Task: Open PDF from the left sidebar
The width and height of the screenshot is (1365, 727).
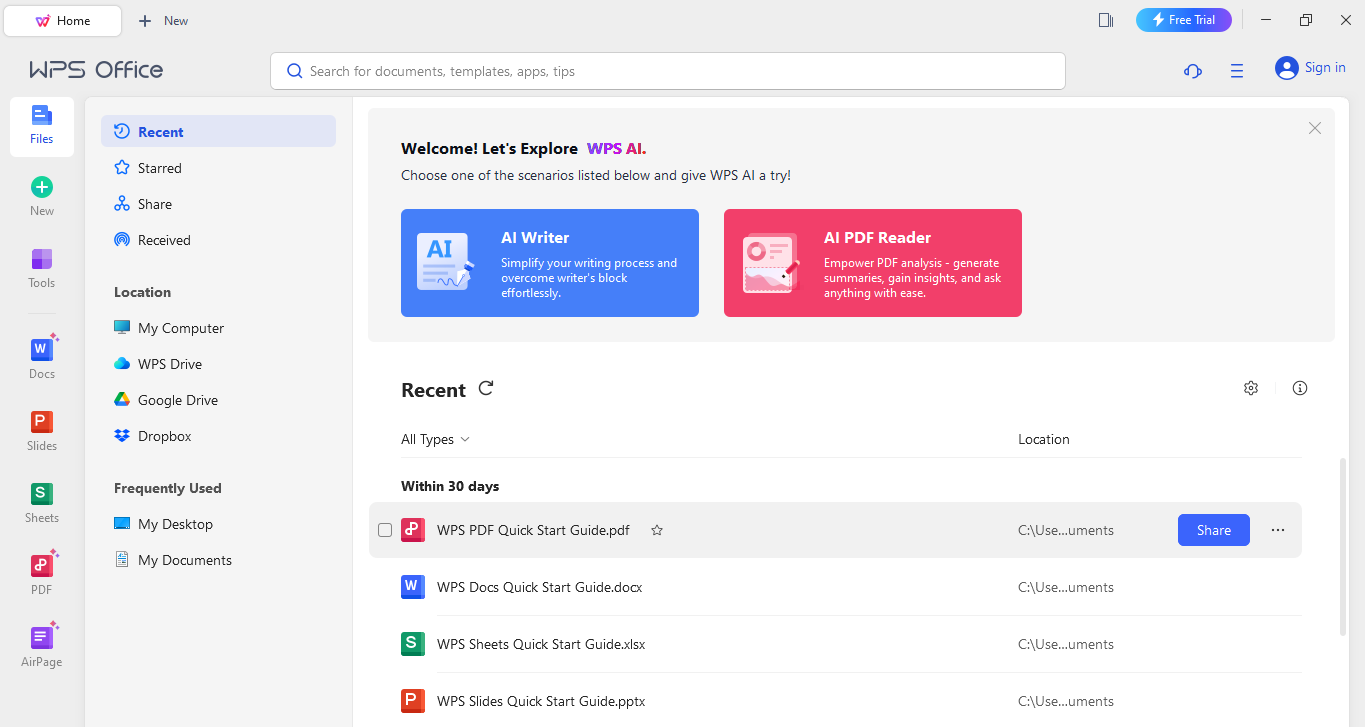Action: (x=42, y=574)
